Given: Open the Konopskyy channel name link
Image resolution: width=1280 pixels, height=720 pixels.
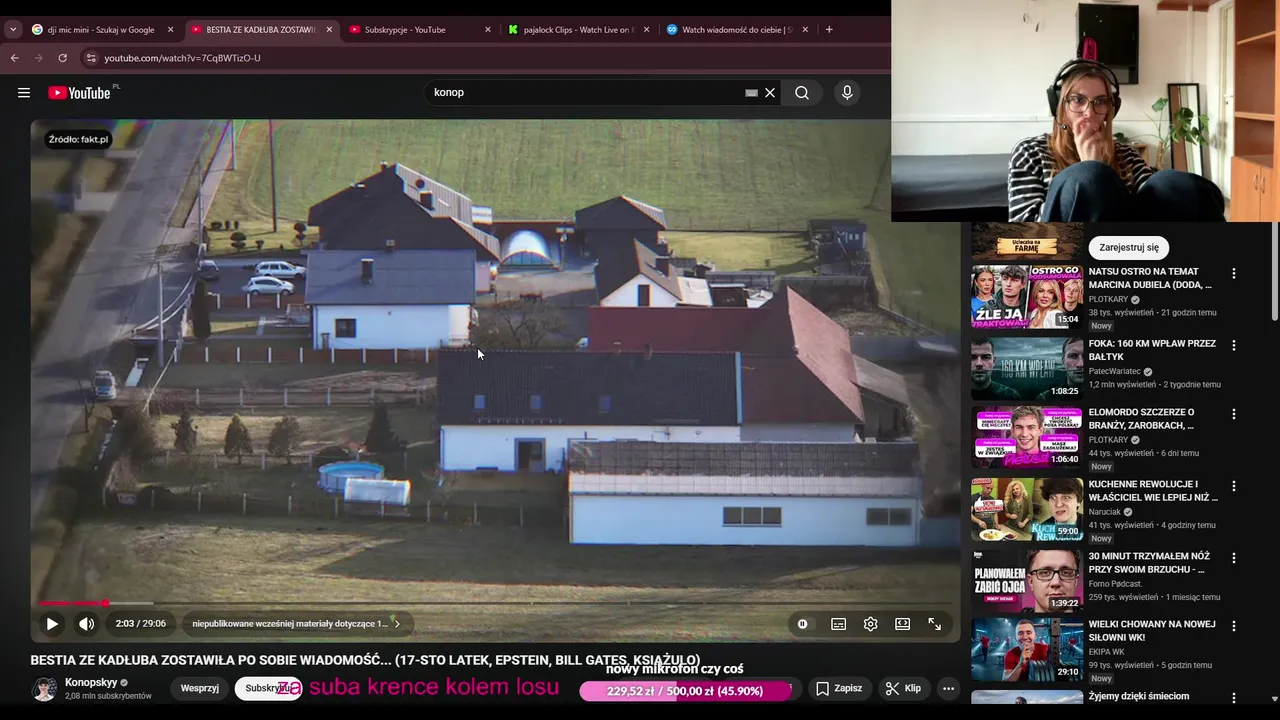Looking at the screenshot, I should pos(91,683).
